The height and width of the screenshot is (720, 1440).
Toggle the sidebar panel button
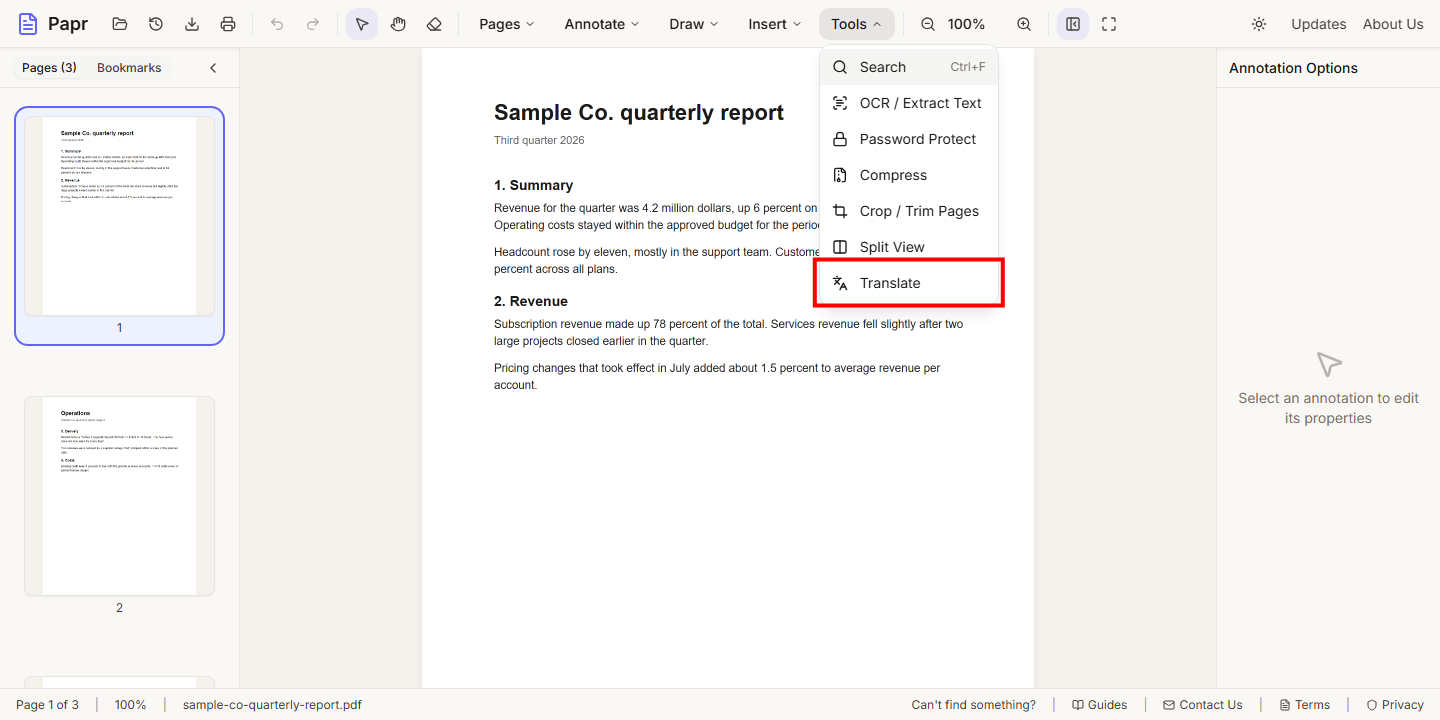[1073, 24]
